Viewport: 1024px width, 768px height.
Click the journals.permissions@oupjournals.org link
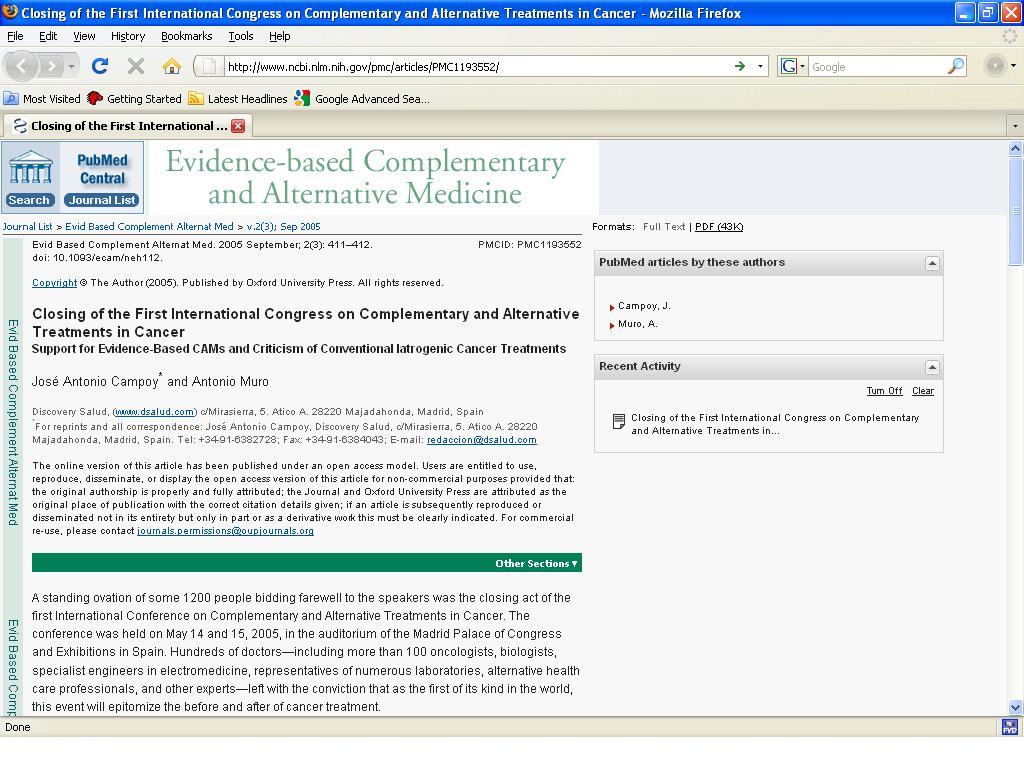[x=225, y=531]
